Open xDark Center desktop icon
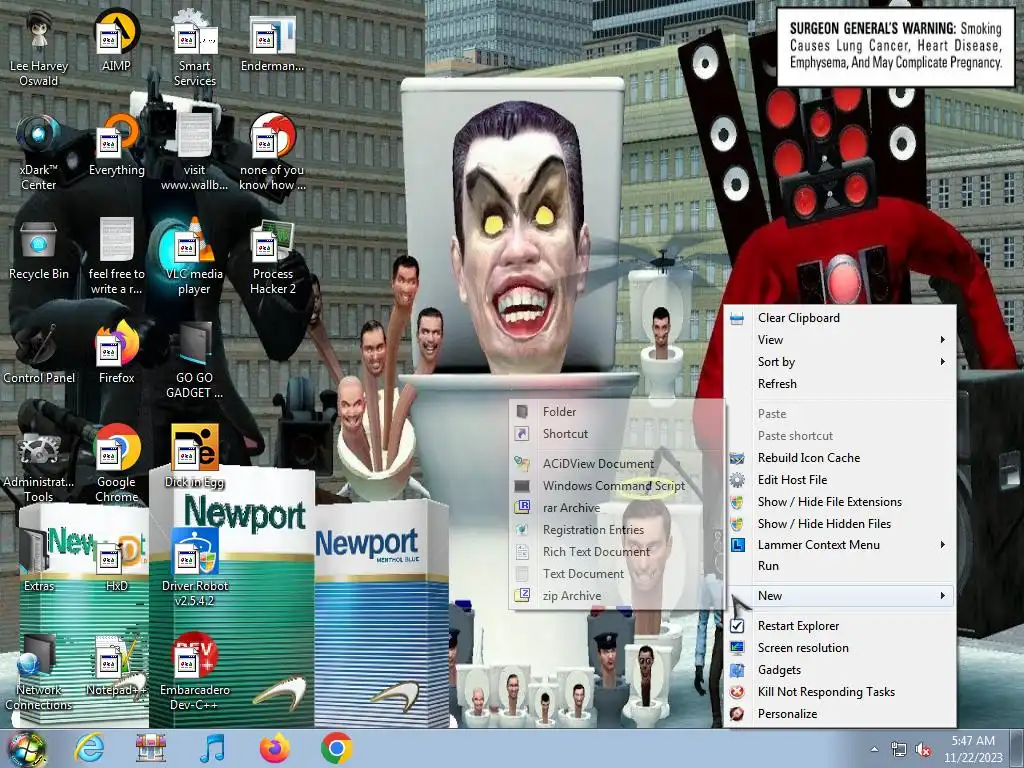This screenshot has height=768, width=1024. pos(39,153)
